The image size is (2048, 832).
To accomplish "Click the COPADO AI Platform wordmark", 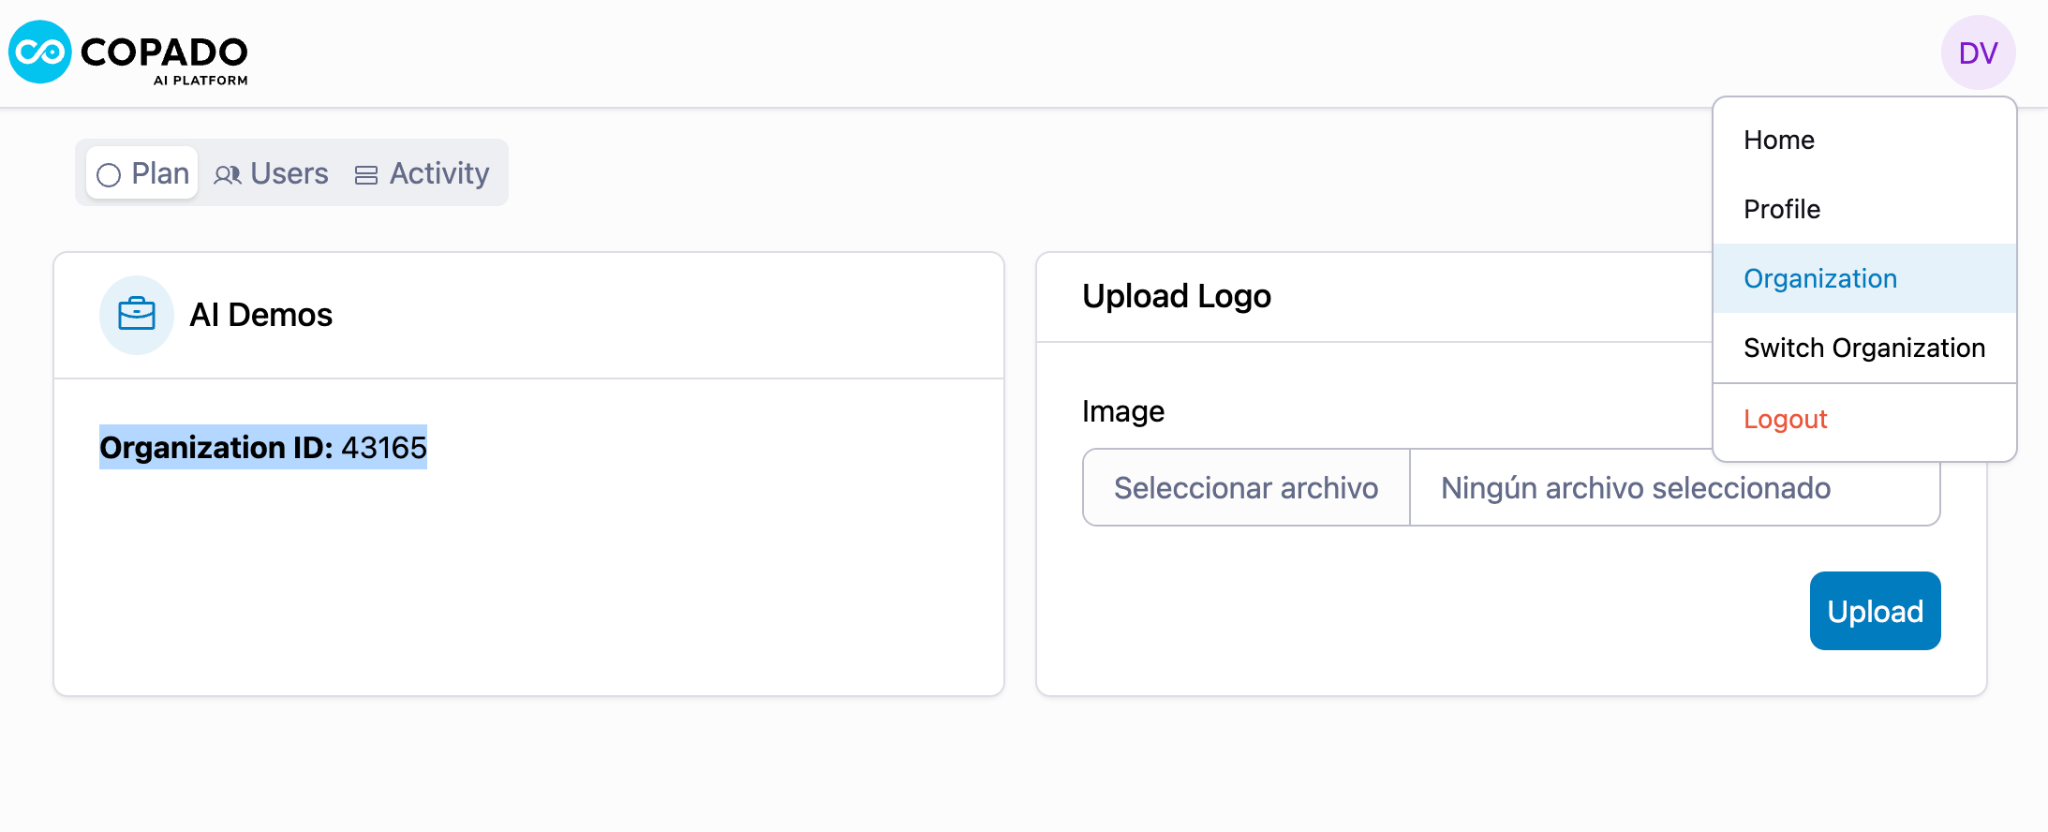I will pyautogui.click(x=165, y=58).
